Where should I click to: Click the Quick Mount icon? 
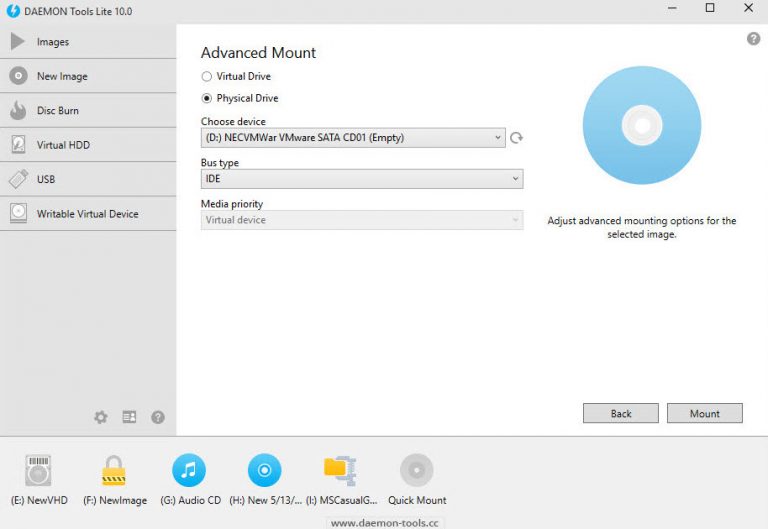(x=416, y=470)
